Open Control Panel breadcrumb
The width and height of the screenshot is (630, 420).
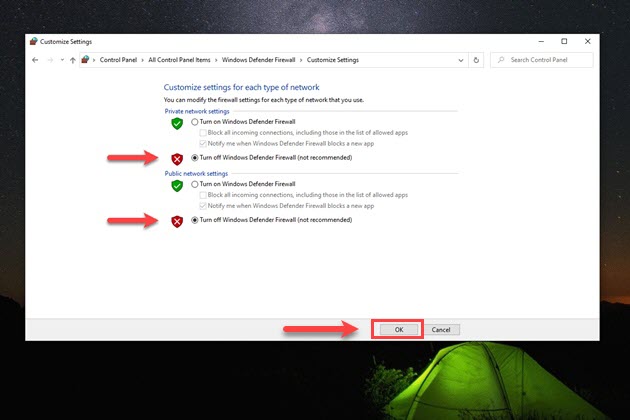[118, 60]
